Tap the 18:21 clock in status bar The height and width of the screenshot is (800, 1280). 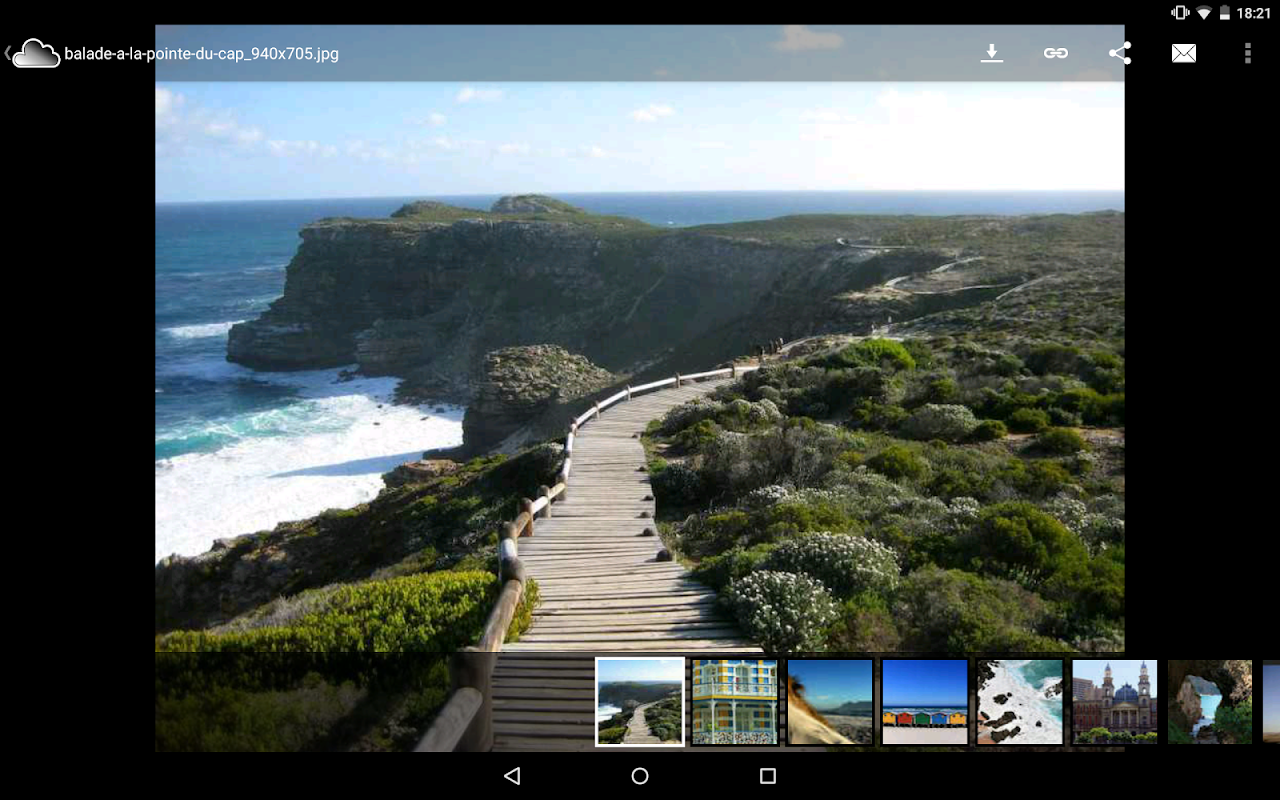1253,13
